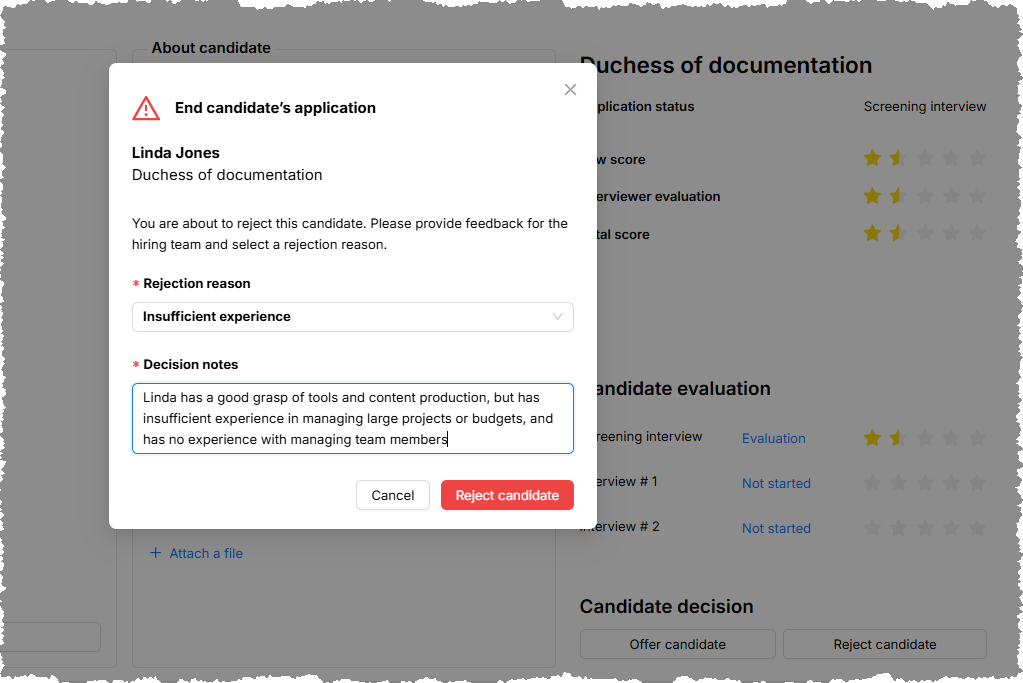Click the background page Reject candidate button
The image size is (1023, 683).
pyautogui.click(x=885, y=645)
